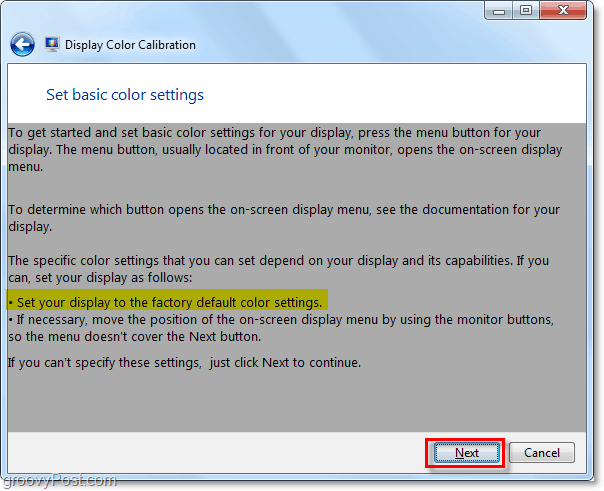Close the Display Color Calibration window

coord(563,10)
